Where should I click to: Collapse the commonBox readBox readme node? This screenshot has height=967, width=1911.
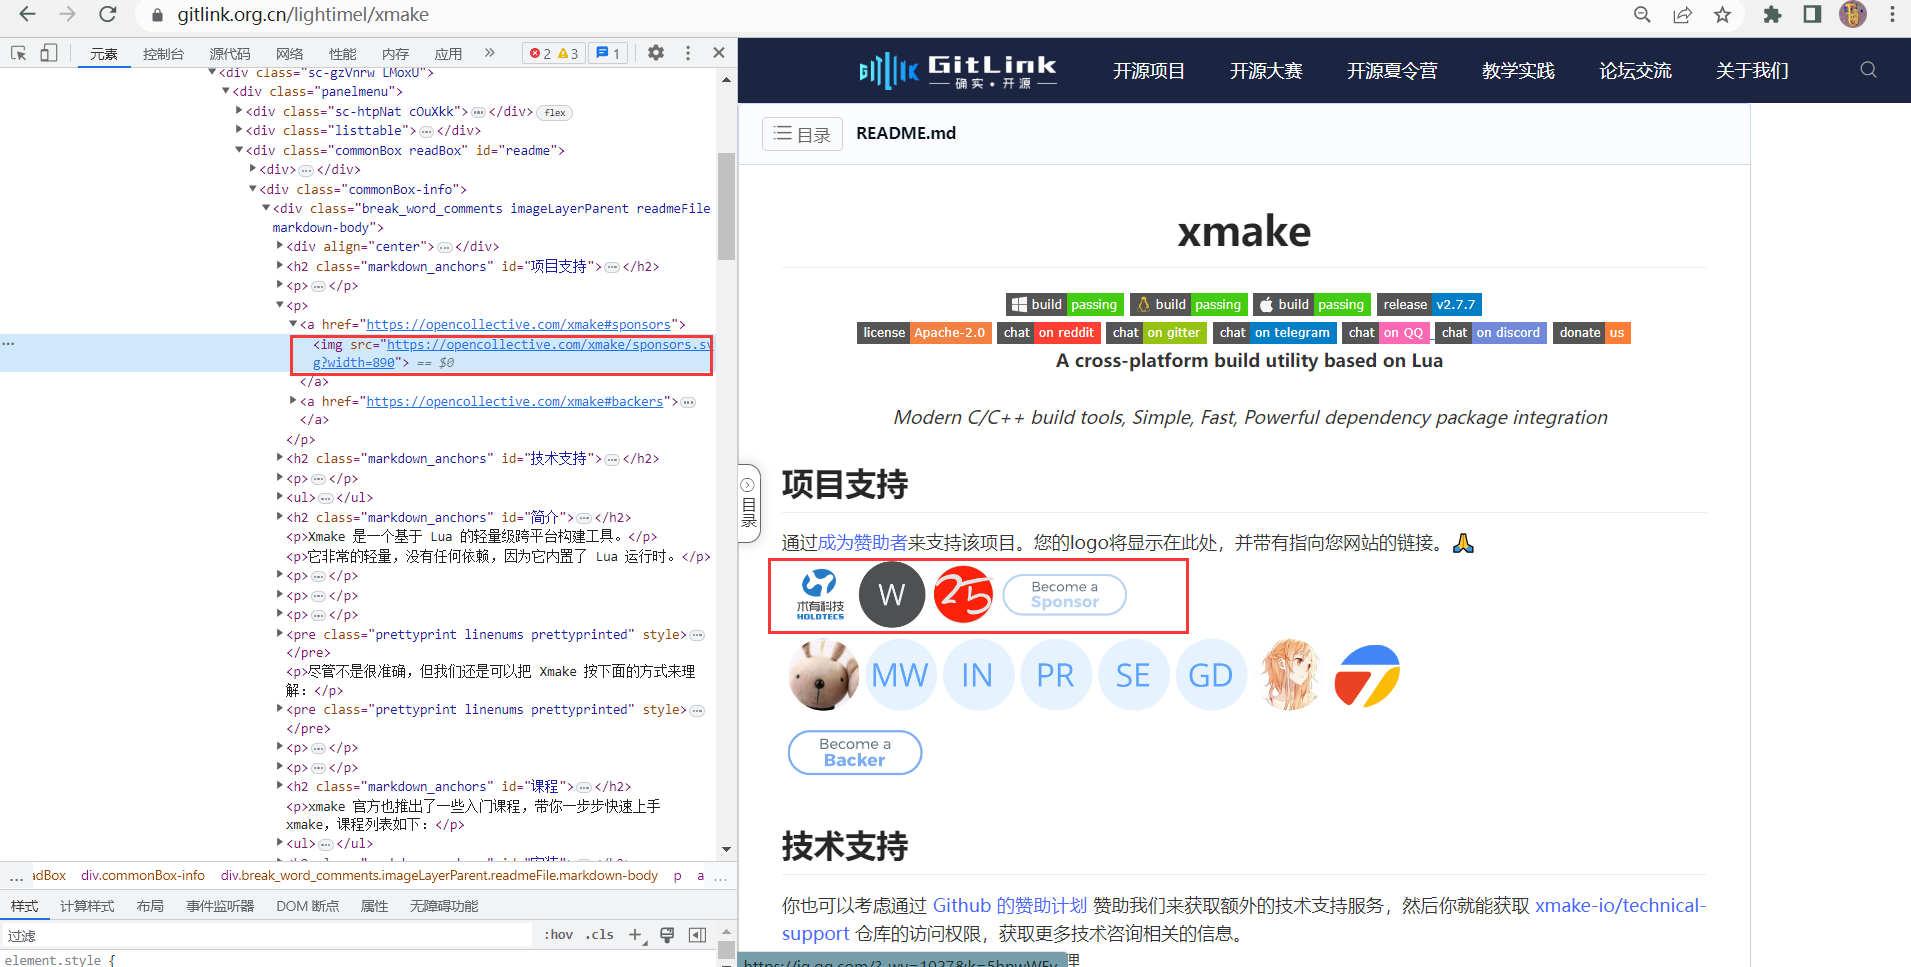click(239, 150)
